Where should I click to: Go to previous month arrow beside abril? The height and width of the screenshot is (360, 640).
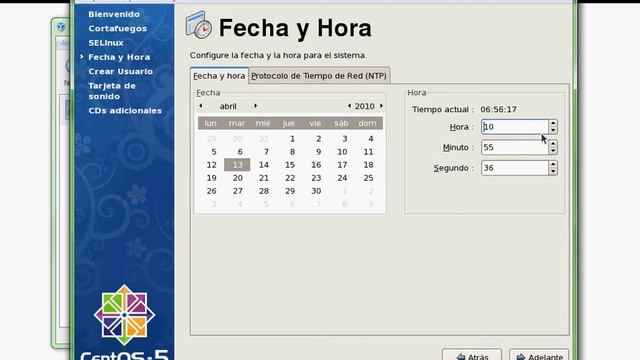tap(200, 106)
